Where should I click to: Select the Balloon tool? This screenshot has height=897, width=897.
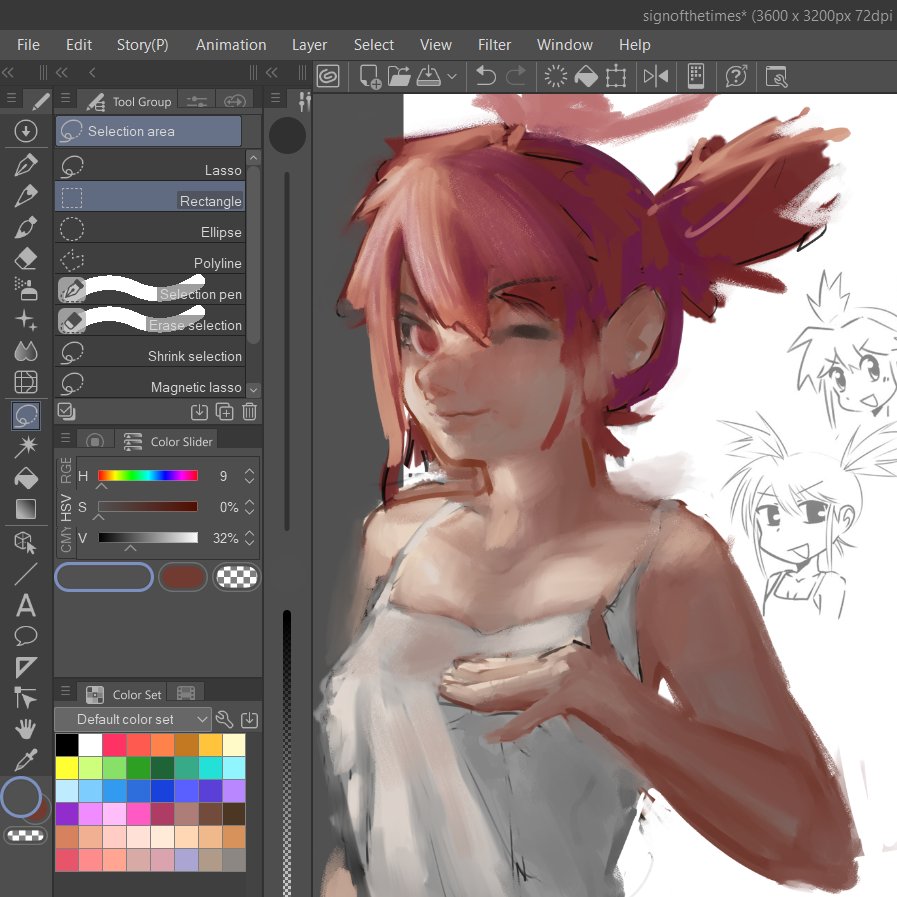(26, 636)
